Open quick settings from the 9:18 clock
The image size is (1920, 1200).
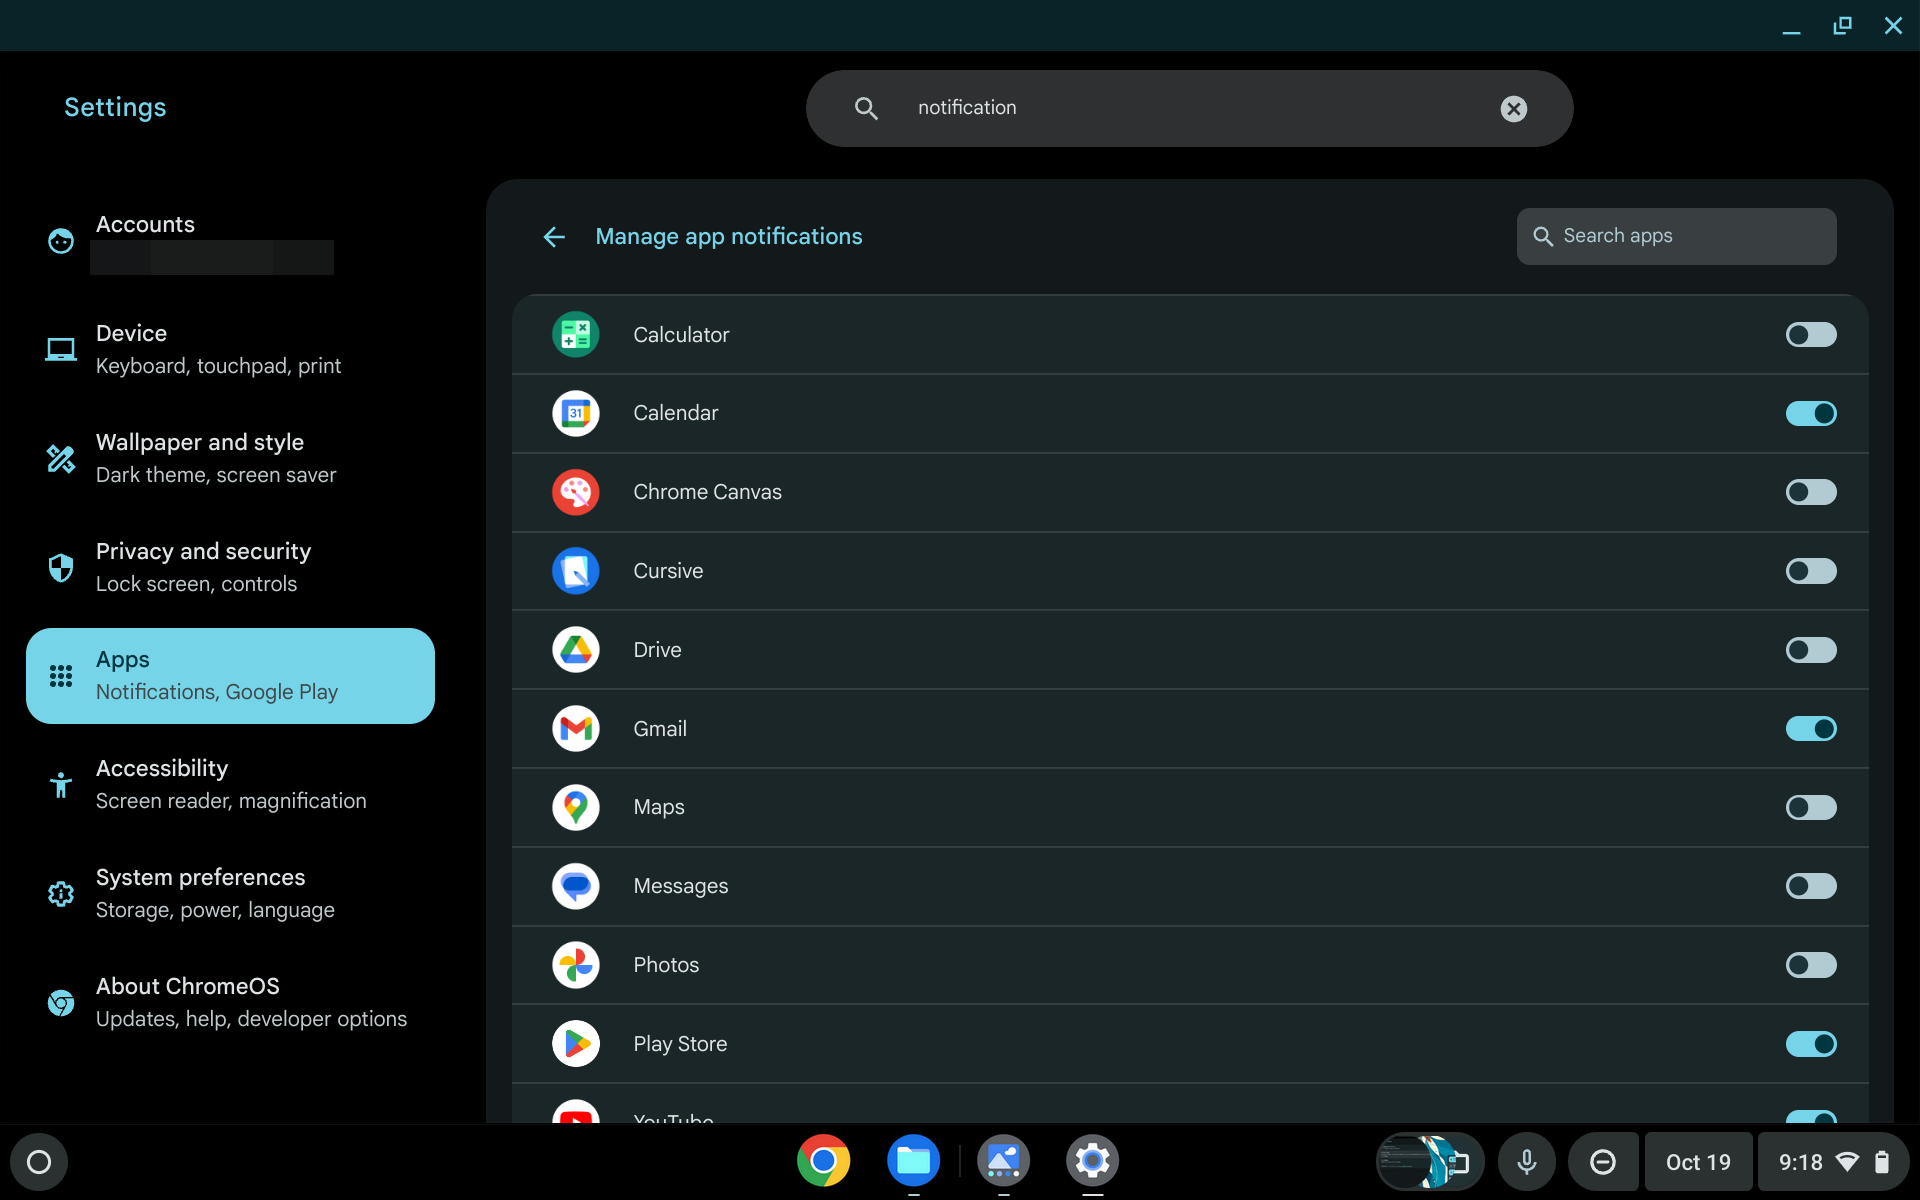click(1833, 1162)
